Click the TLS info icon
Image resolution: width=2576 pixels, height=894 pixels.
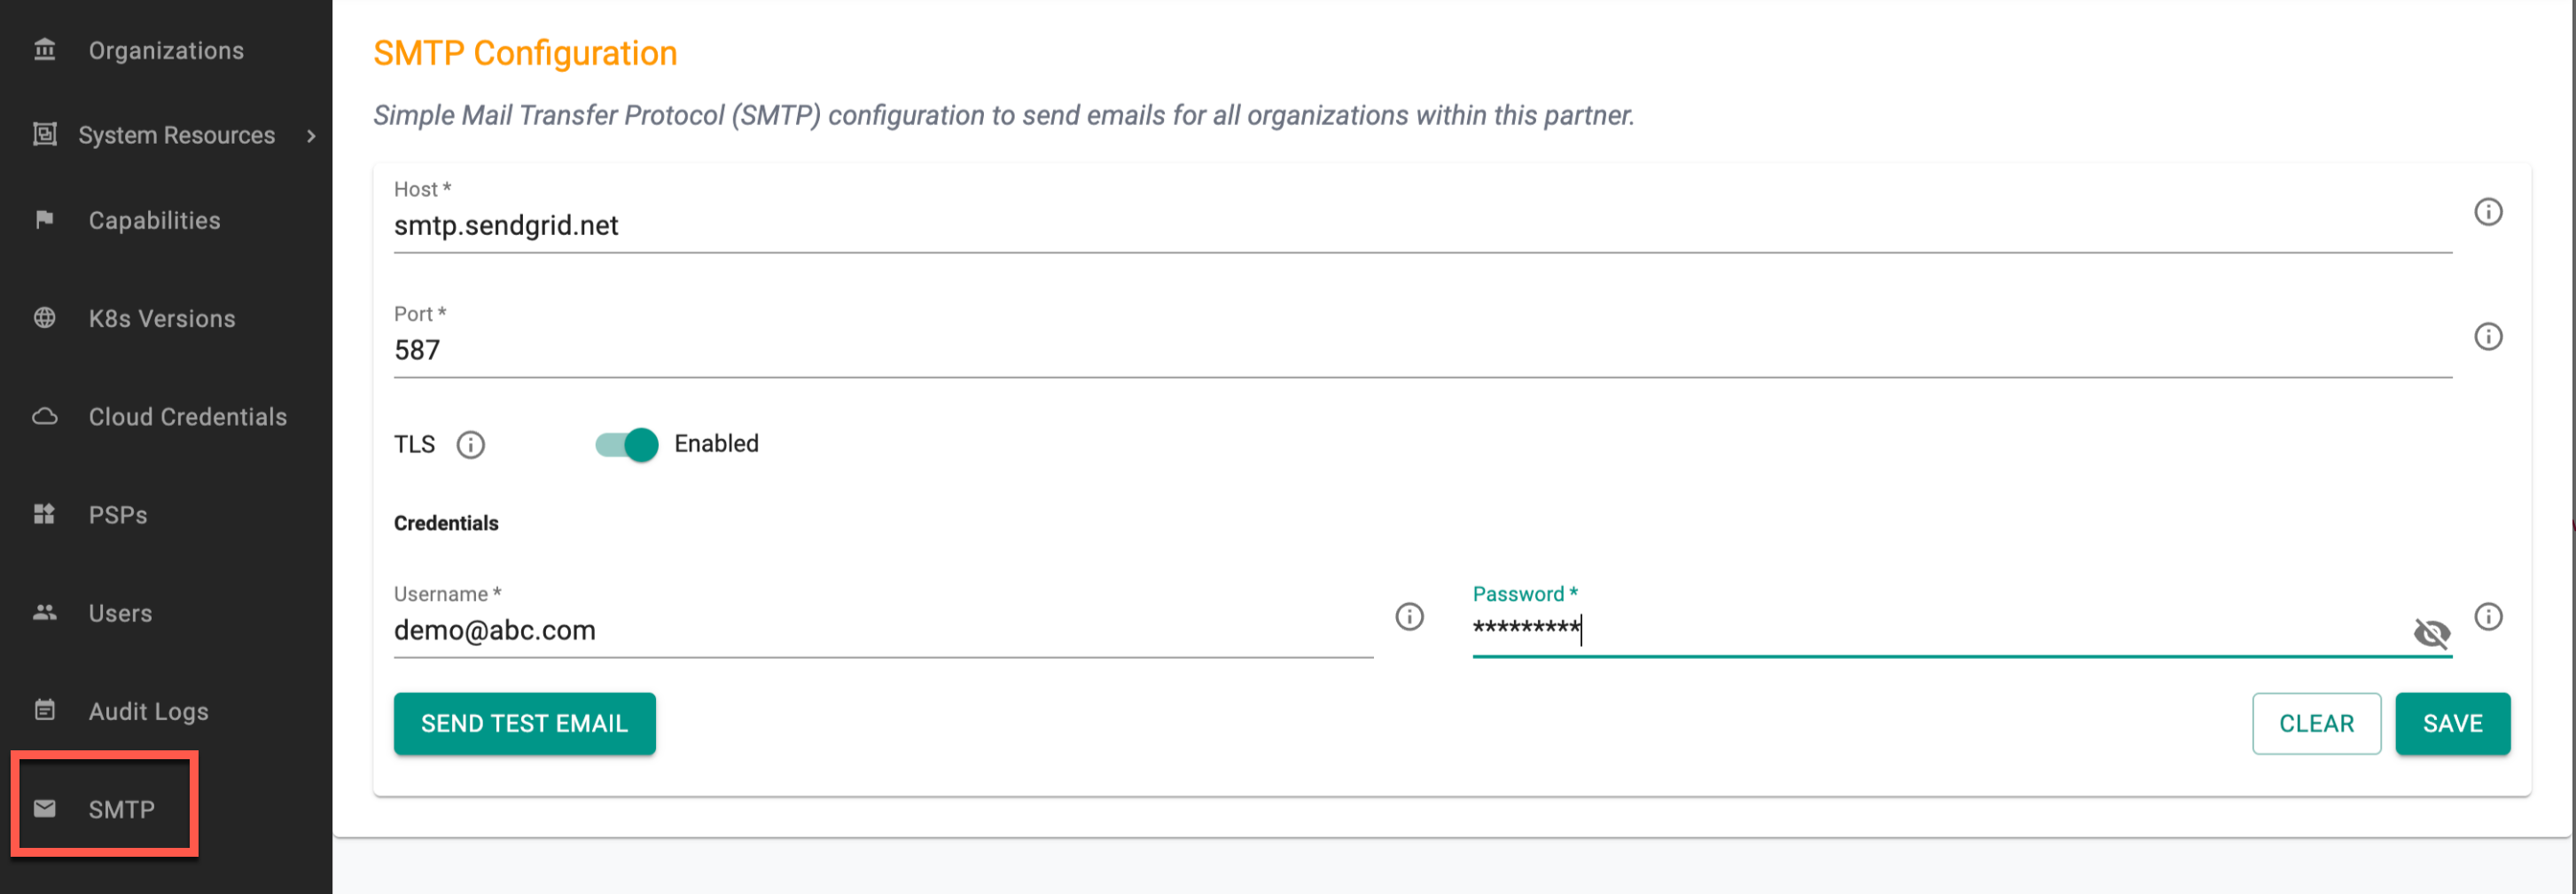pos(470,445)
